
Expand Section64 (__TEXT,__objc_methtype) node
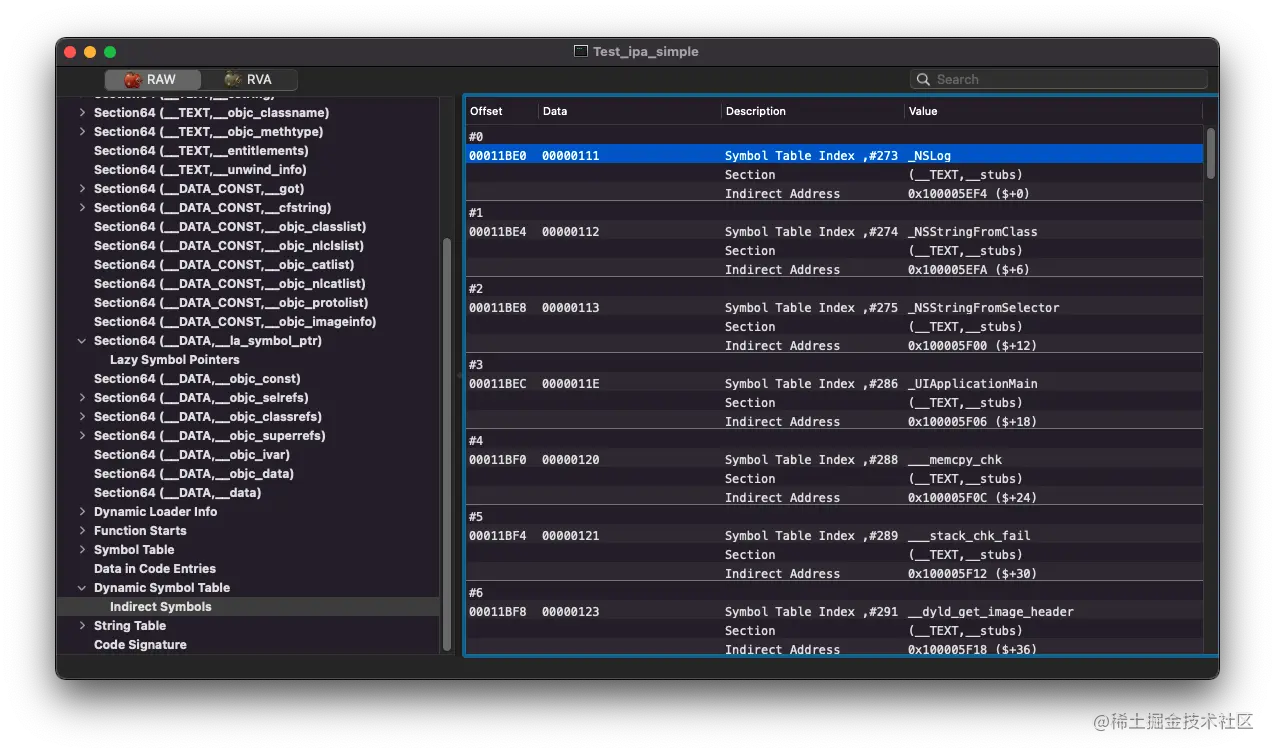82,132
